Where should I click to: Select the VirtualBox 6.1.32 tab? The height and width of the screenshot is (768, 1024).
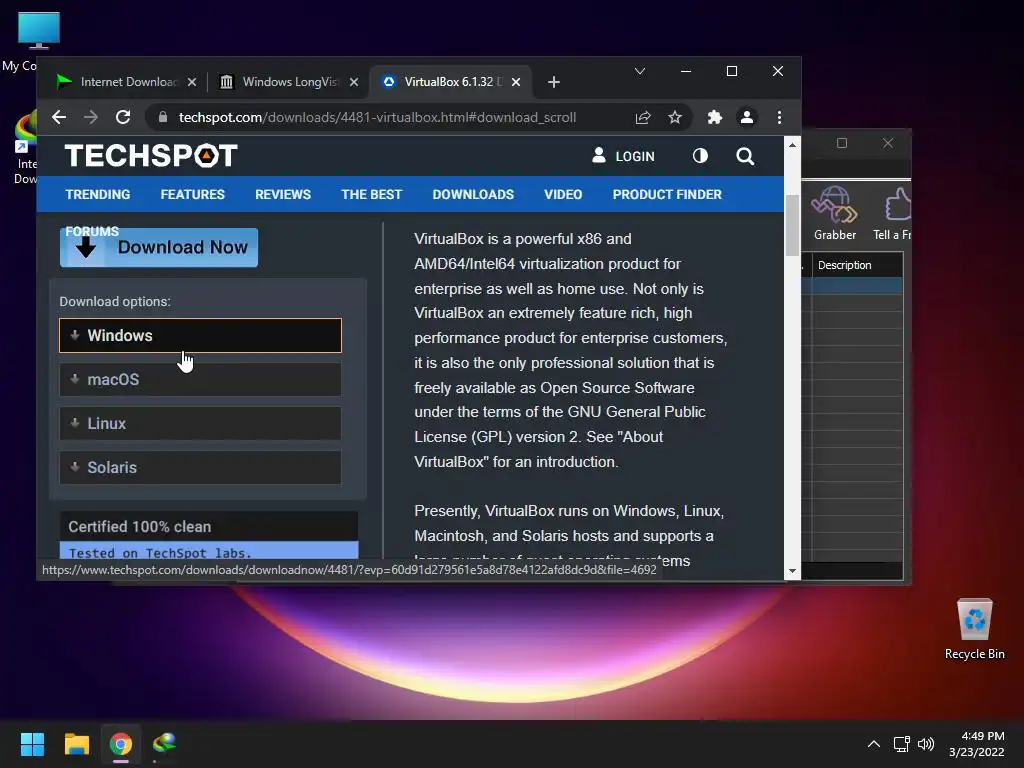453,82
